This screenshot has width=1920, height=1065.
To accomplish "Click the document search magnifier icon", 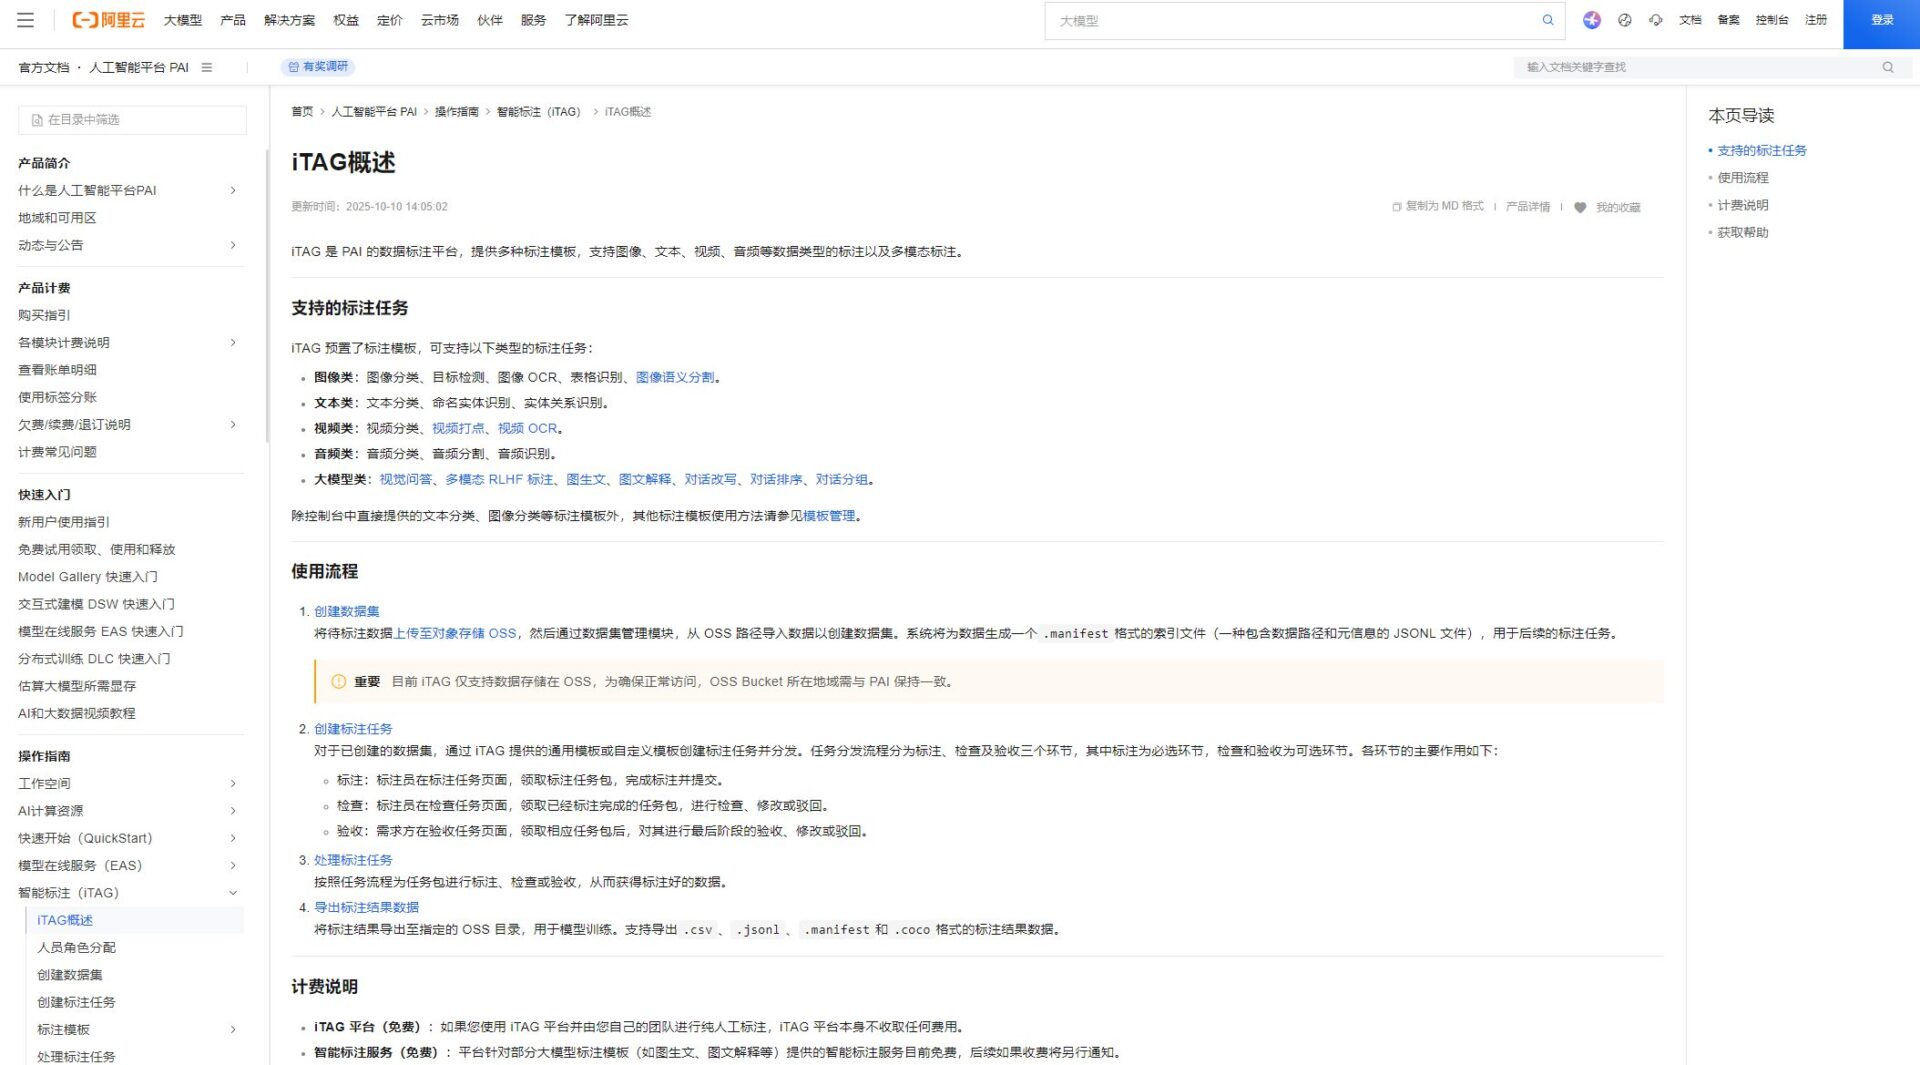I will pyautogui.click(x=1888, y=67).
